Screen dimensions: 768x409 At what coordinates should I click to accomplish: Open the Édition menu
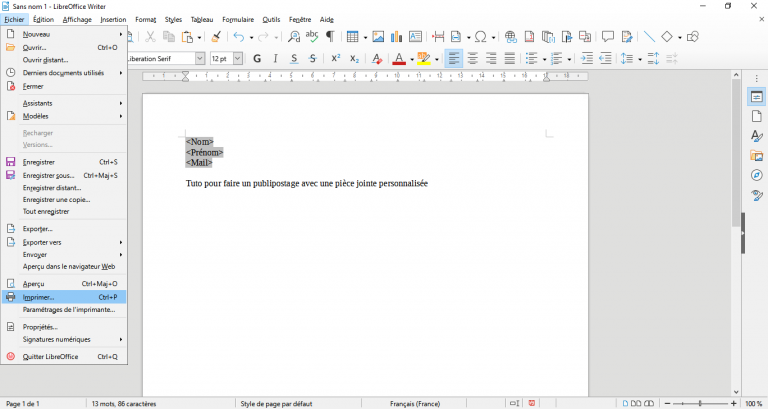pos(43,20)
